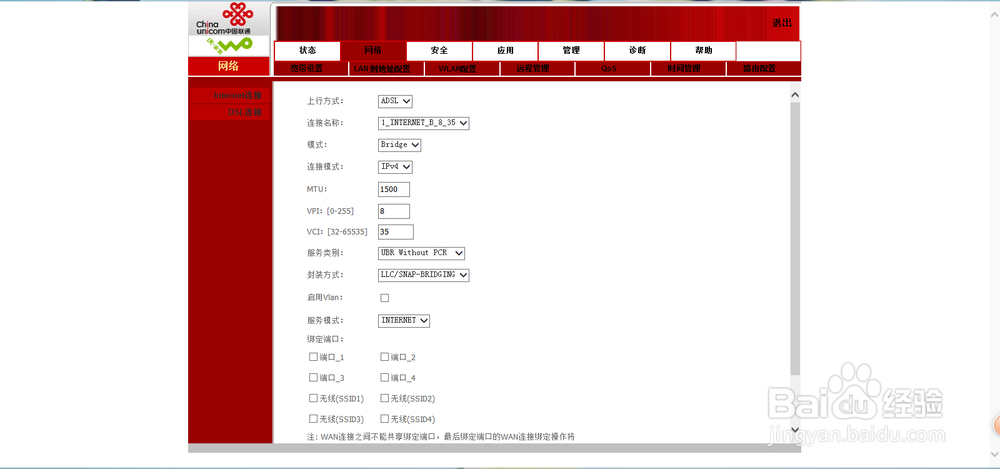Check the 端口_4 binding checkbox
Screen dimensions: 1000x469
pyautogui.click(x=385, y=378)
